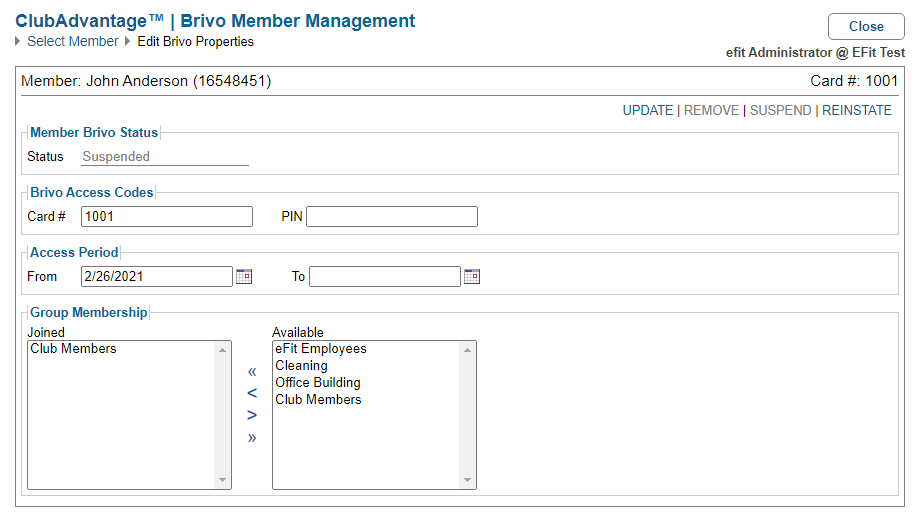Screen dimensions: 920x516
Task: Click the Card #: 1001 header text
Action: point(854,81)
